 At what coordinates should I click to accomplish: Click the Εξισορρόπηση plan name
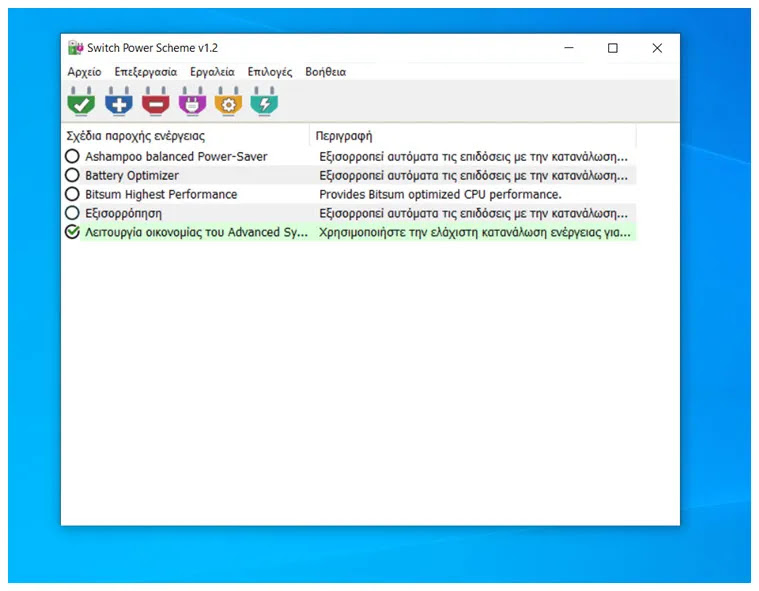tap(123, 213)
